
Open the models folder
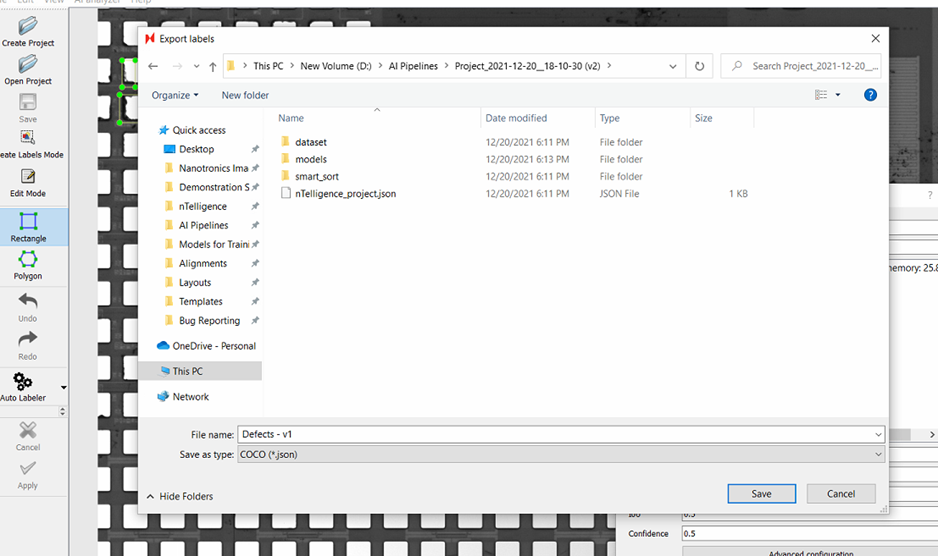point(310,159)
